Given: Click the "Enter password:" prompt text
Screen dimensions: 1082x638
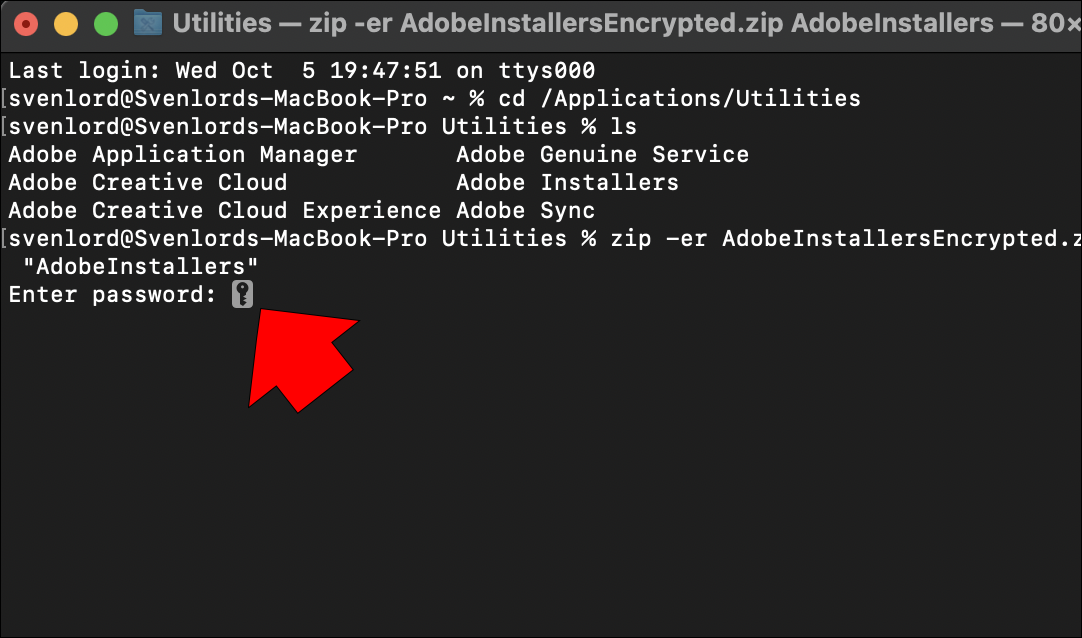Looking at the screenshot, I should tap(112, 295).
